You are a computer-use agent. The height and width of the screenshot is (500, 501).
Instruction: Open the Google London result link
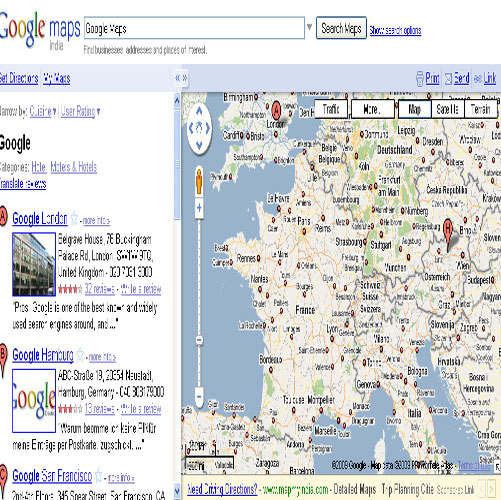click(40, 219)
